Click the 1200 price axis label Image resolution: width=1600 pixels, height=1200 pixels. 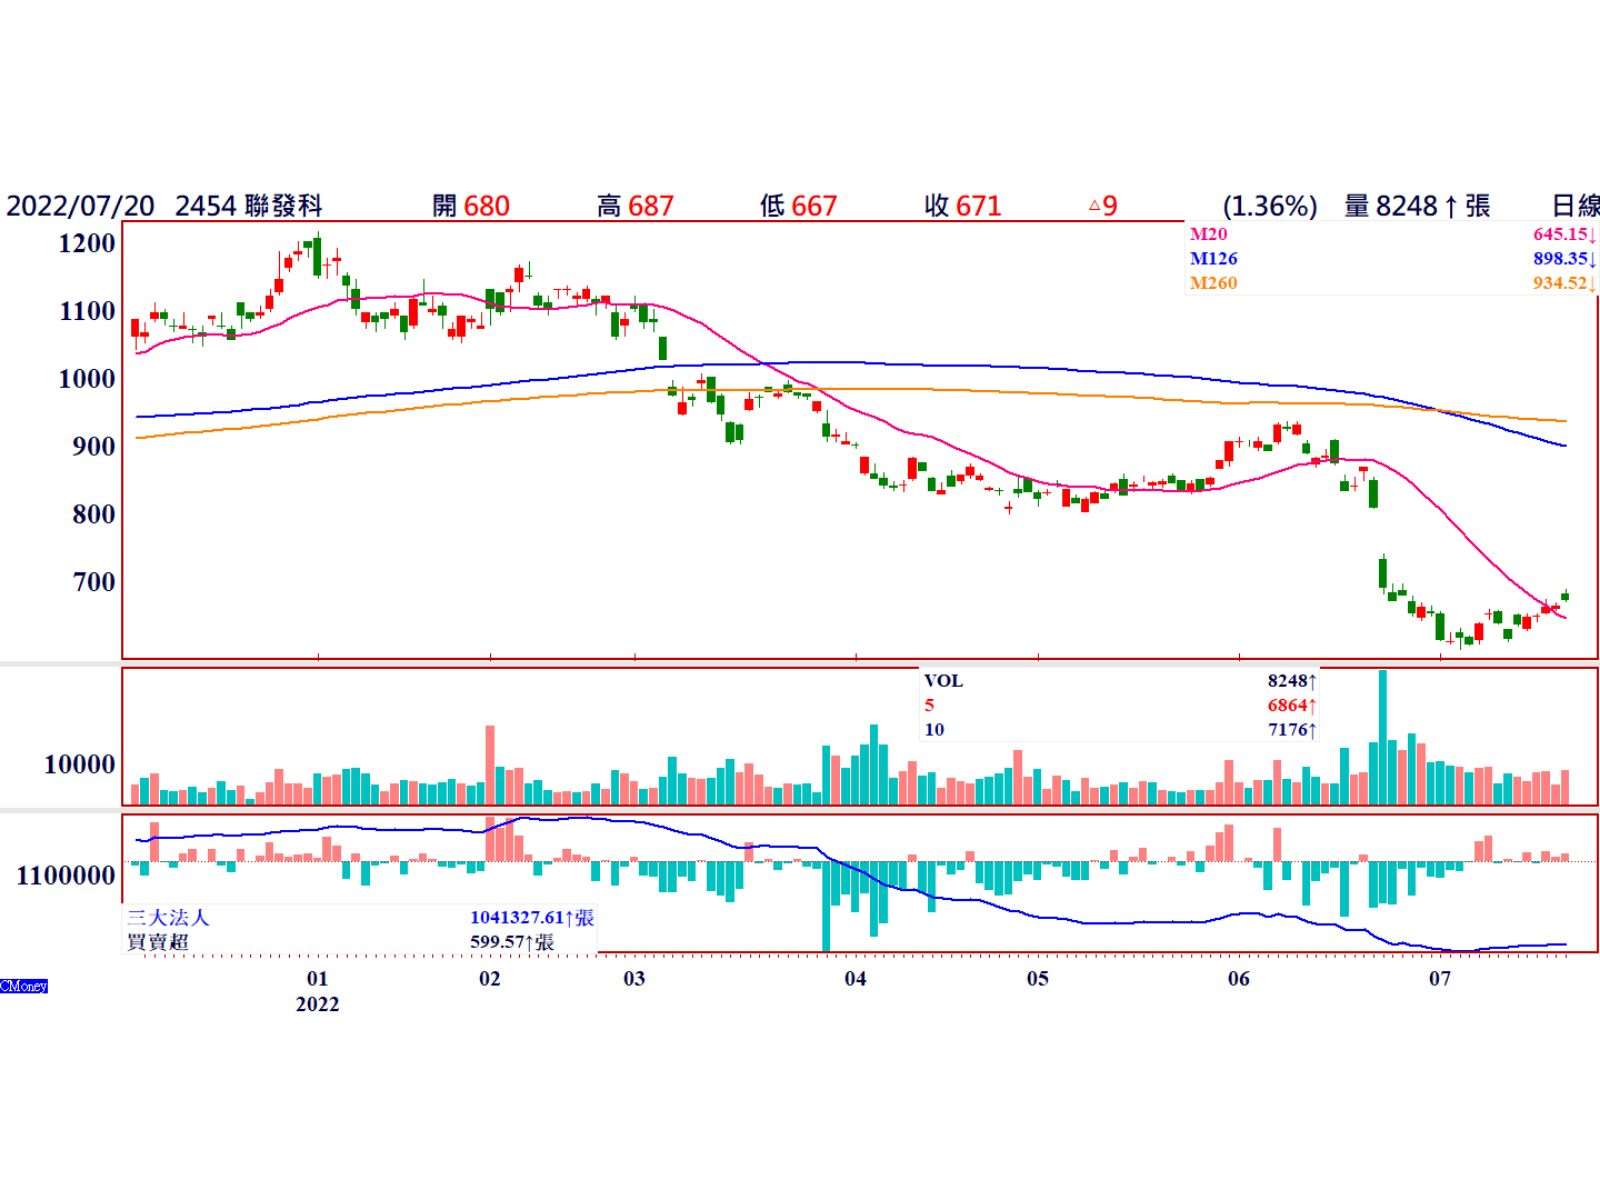(87, 243)
